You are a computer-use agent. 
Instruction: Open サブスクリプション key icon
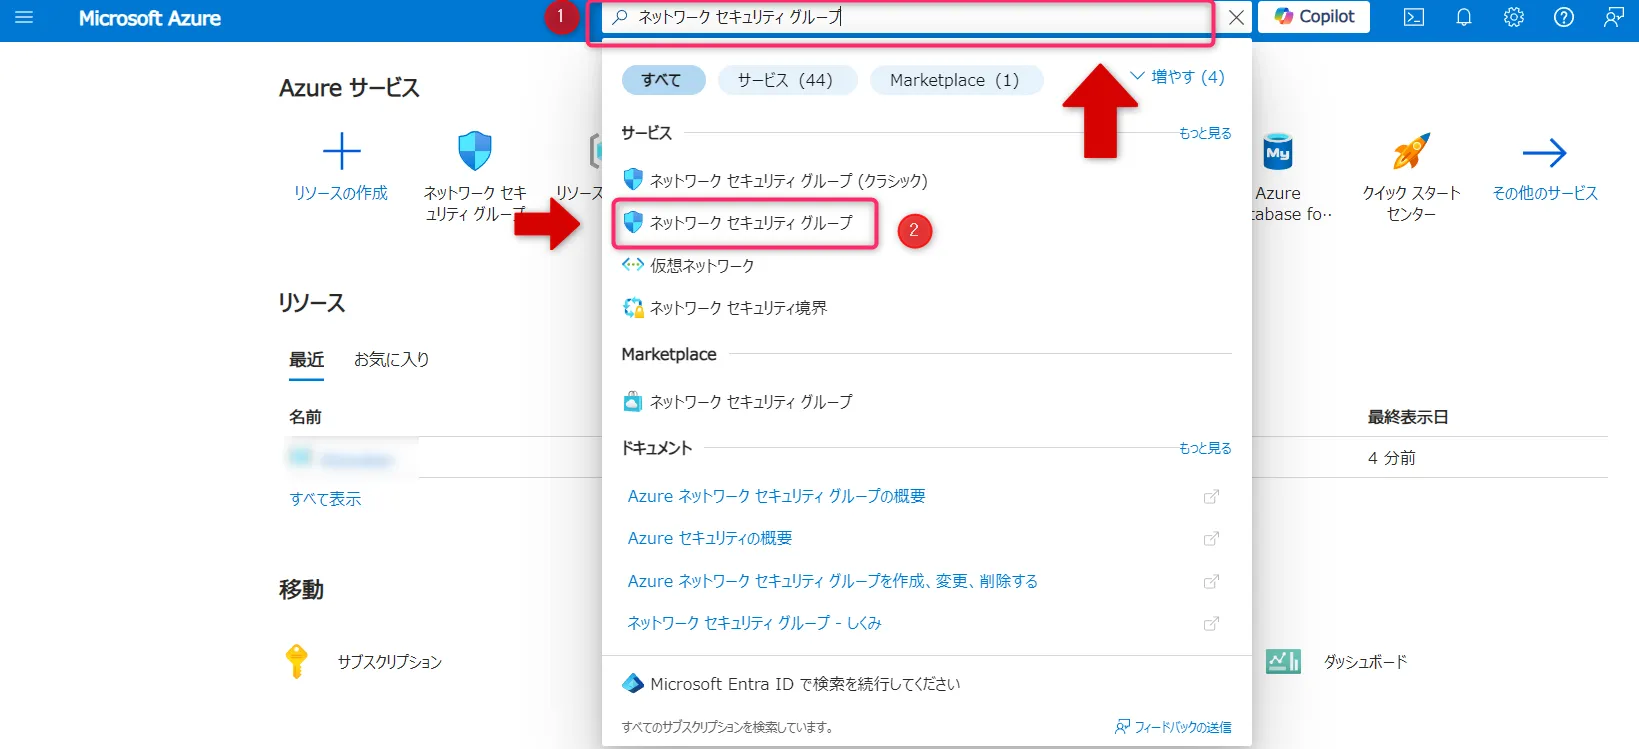coord(296,662)
